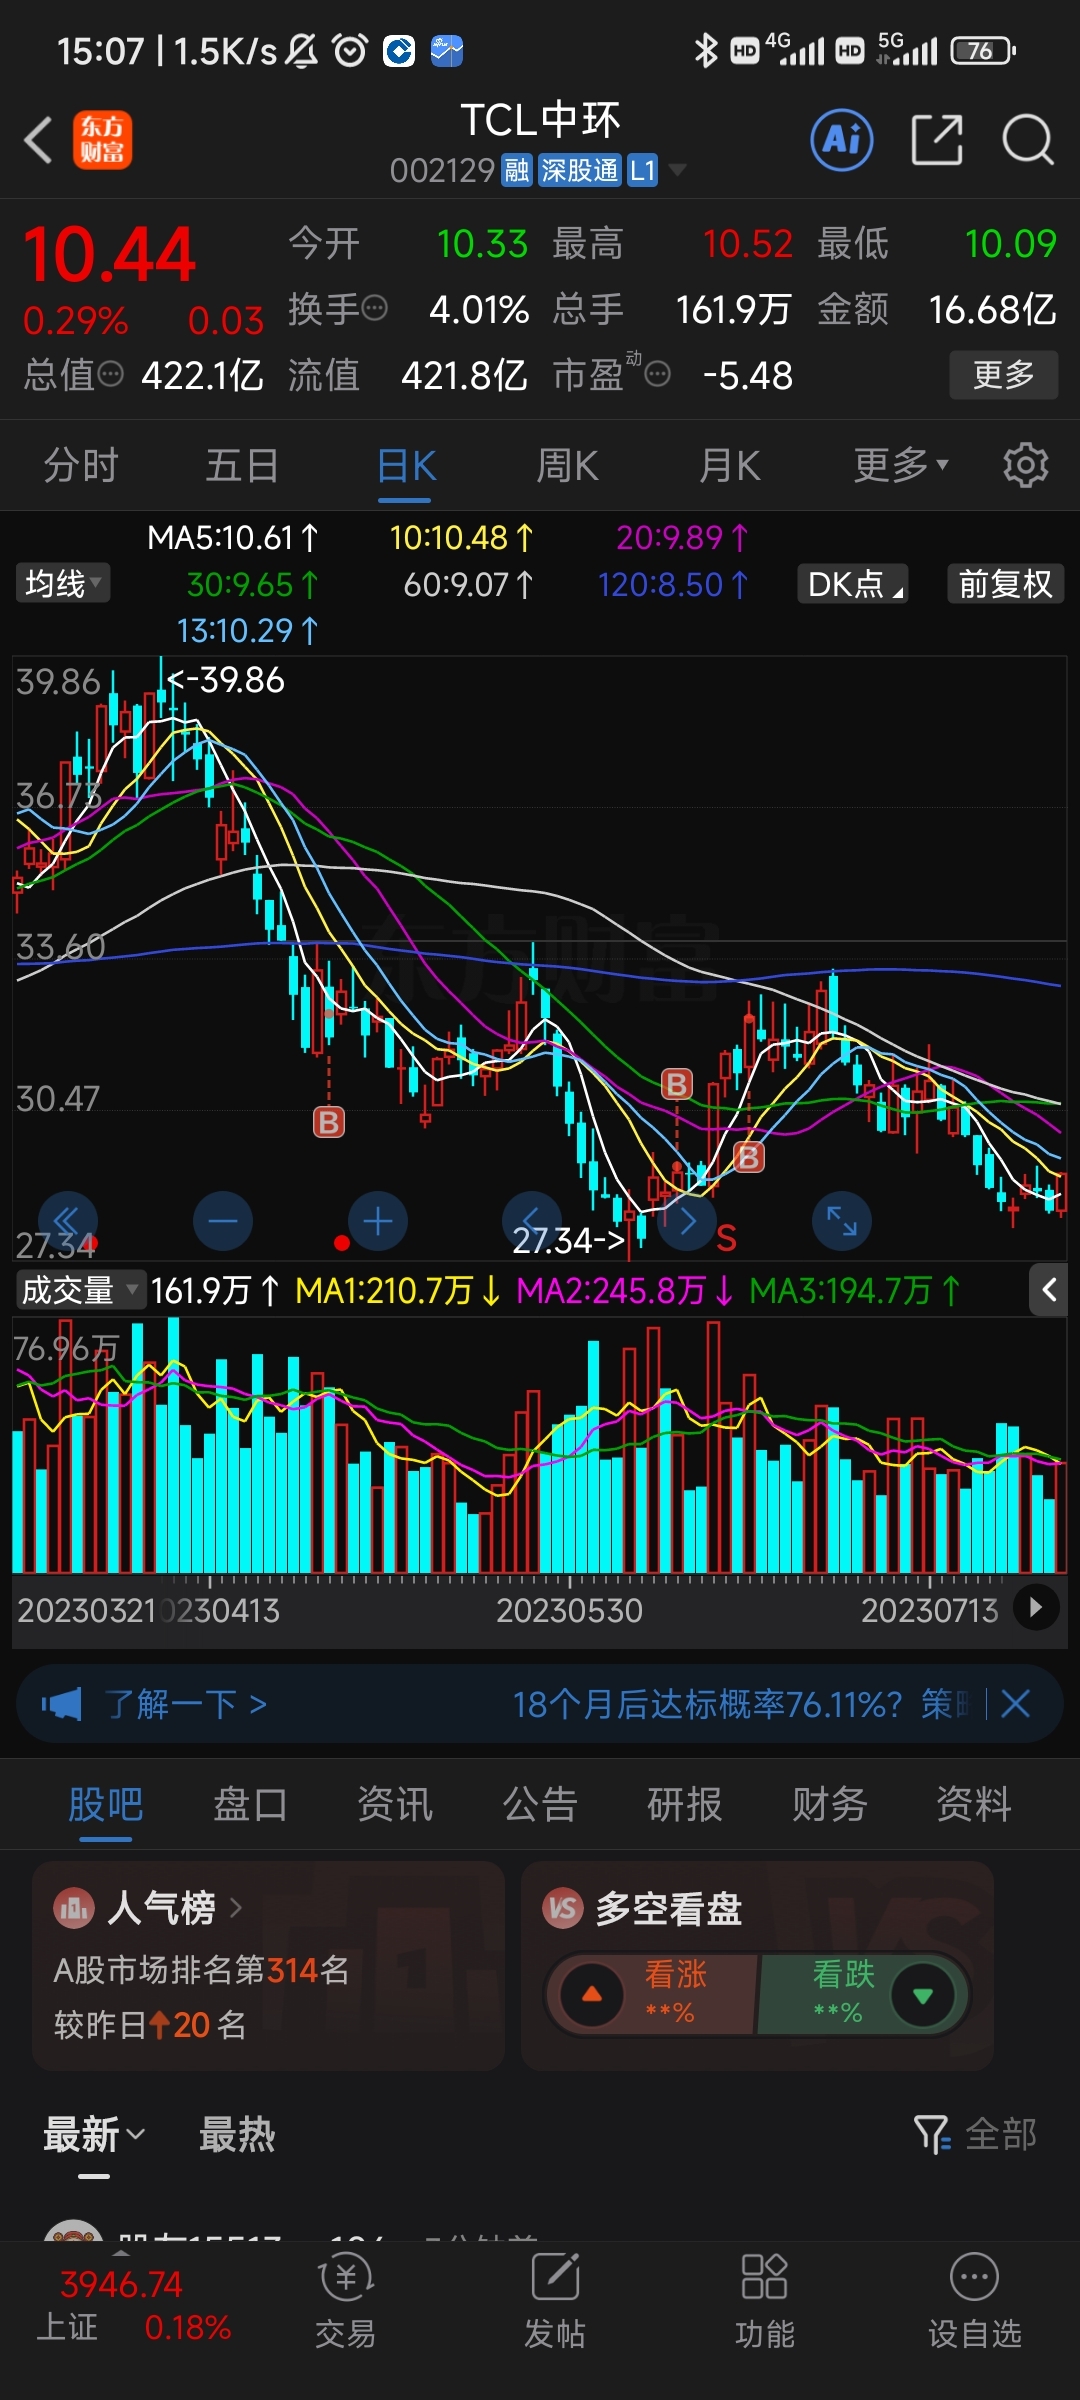Viewport: 1080px width, 2400px height.
Task: Expand chart to fullscreen icon
Action: [x=842, y=1221]
